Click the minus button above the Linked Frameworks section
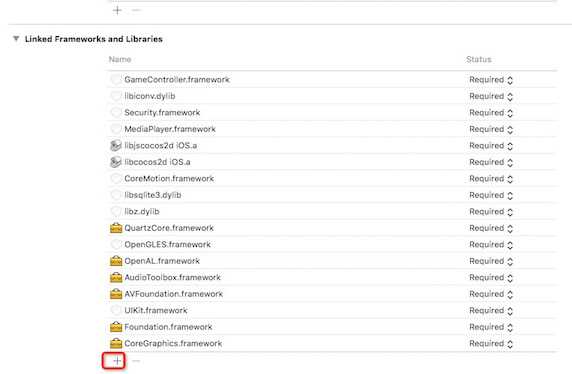The image size is (572, 374). tap(136, 10)
